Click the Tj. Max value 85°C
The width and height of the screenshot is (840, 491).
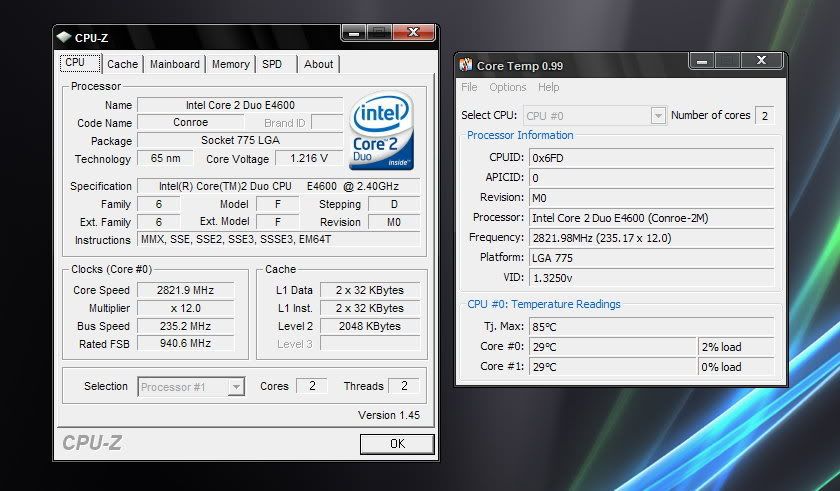(651, 327)
